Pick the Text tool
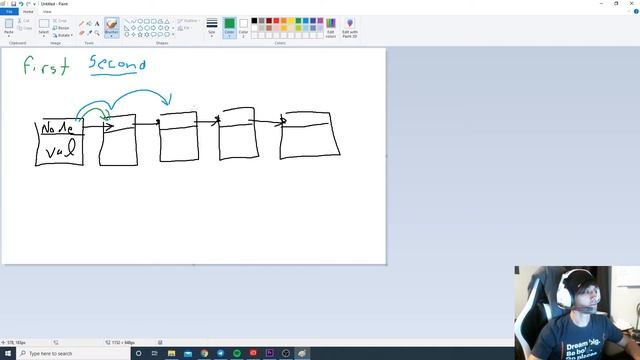Viewport: 640px width, 360px height. click(97, 24)
